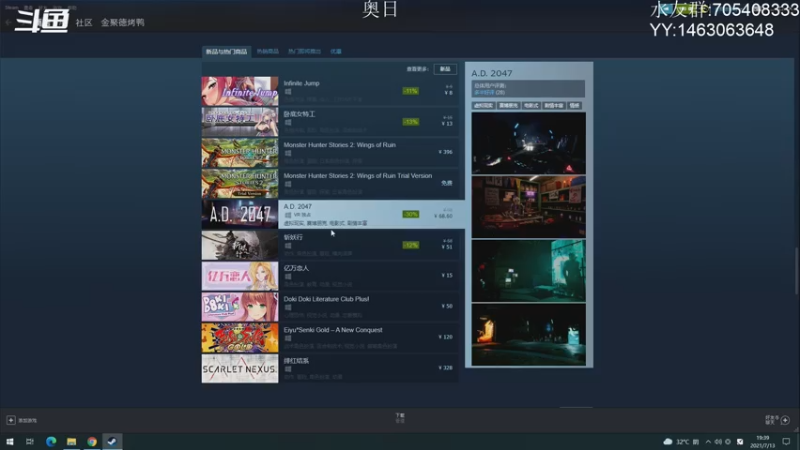800x450 pixels.
Task: Select the New and Trending tab
Action: point(226,52)
